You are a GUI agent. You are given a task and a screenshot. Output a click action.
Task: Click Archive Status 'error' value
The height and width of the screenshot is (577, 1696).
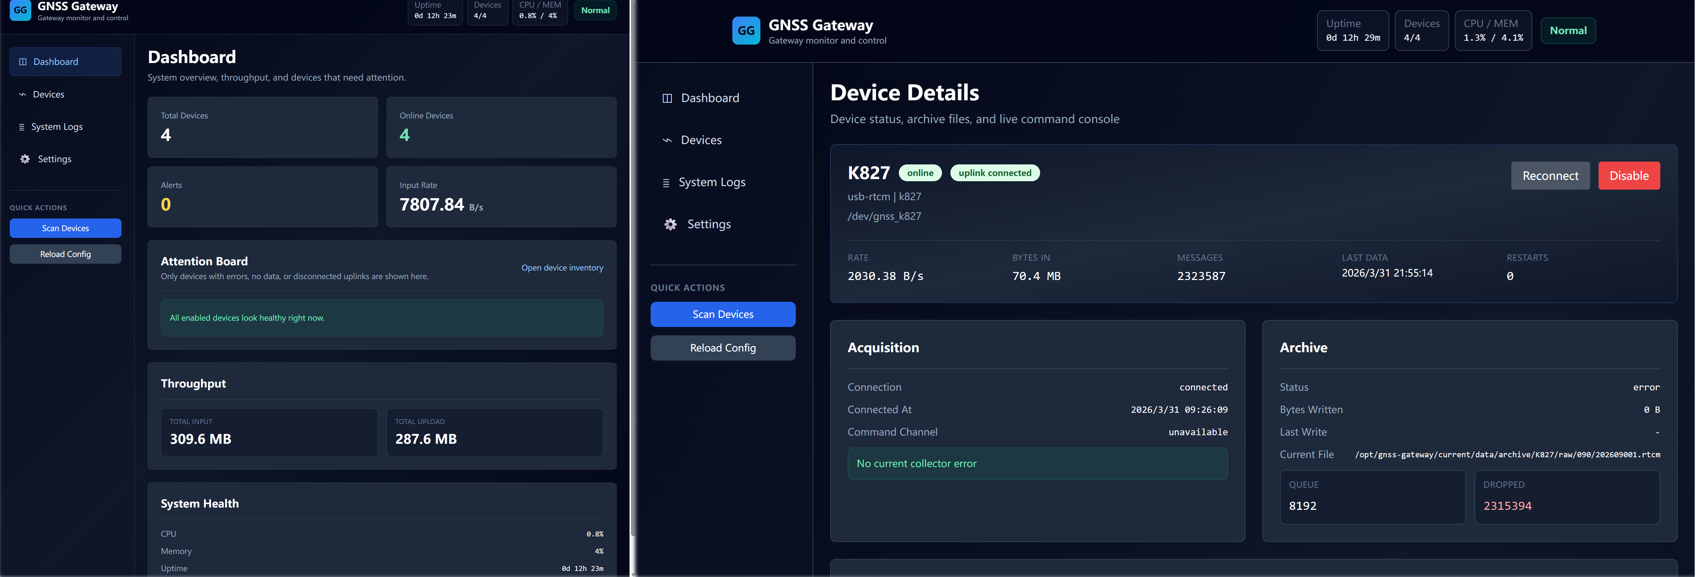tap(1646, 387)
